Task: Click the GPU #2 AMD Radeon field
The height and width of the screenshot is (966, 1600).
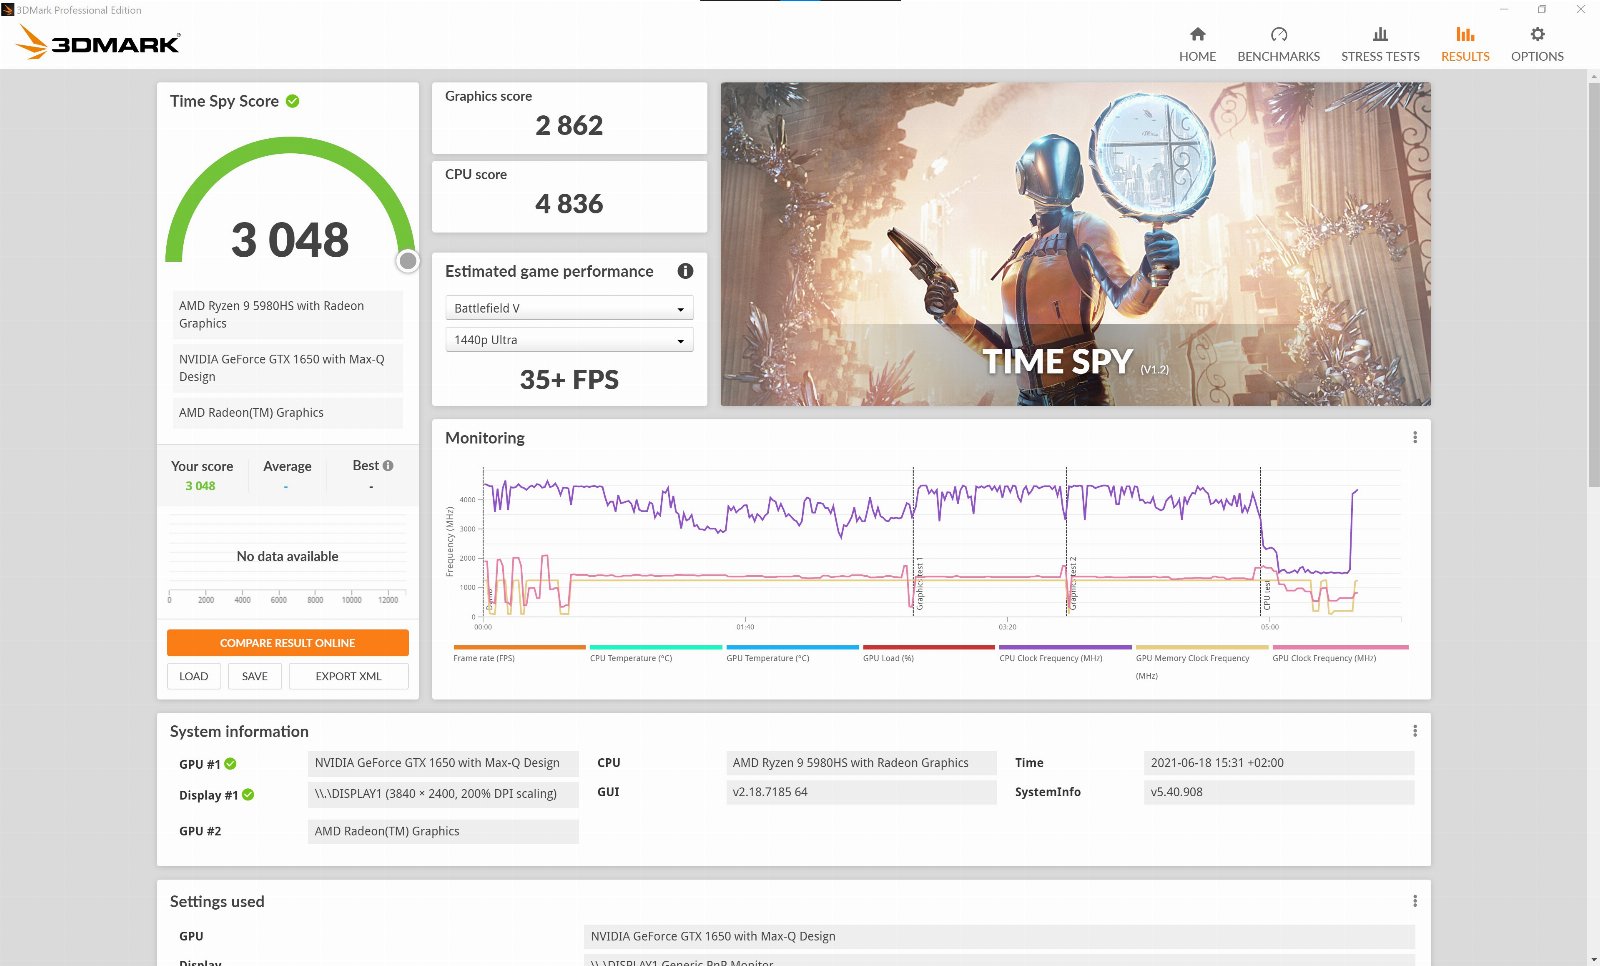Action: point(443,831)
